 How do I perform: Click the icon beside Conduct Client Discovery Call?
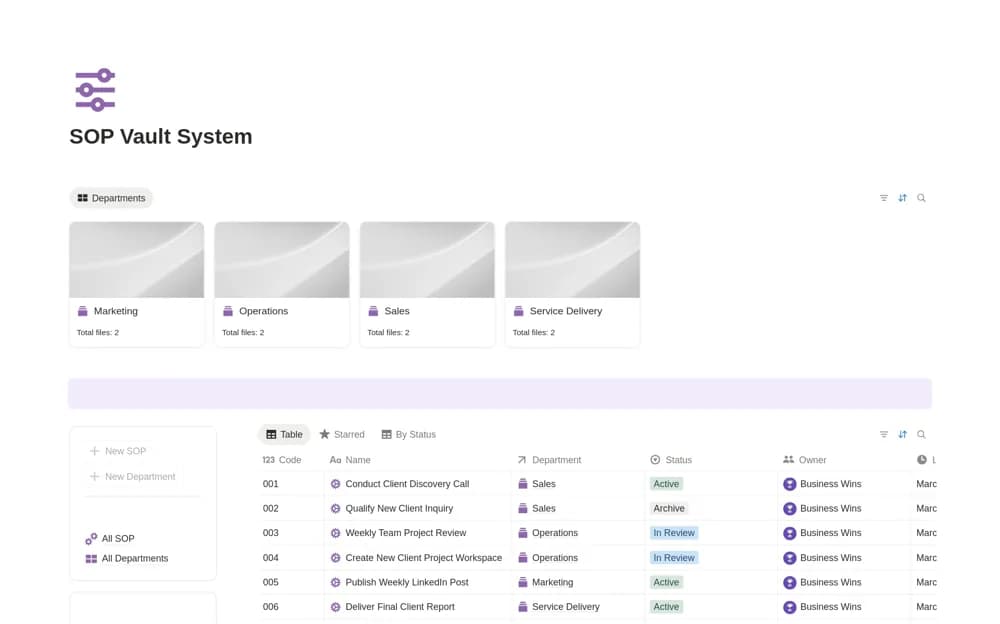click(335, 484)
